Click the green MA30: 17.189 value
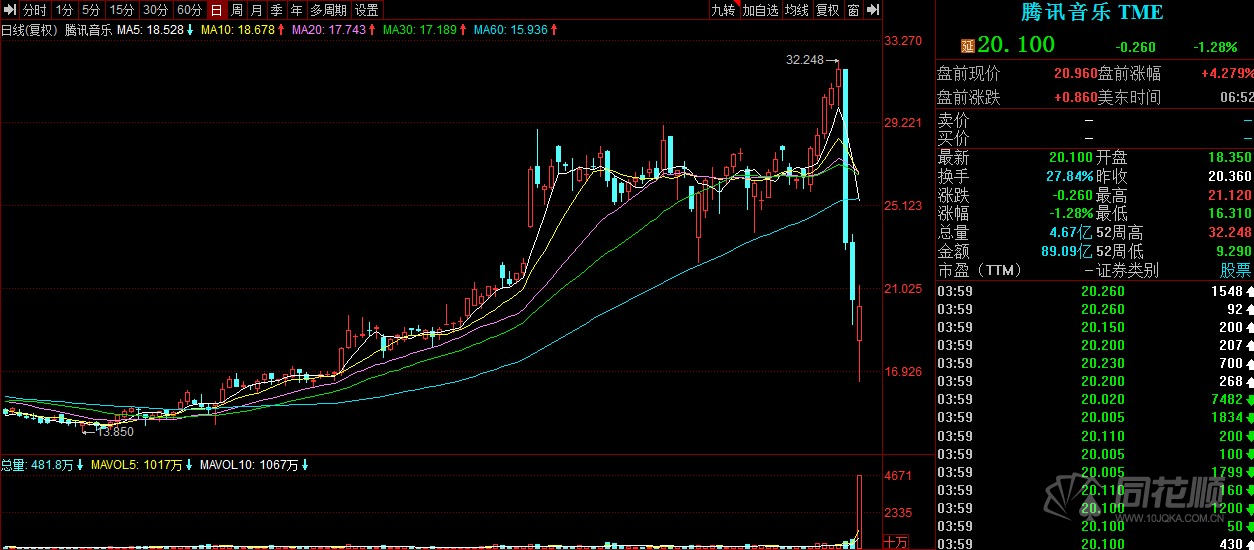The width and height of the screenshot is (1254, 550). (x=419, y=30)
